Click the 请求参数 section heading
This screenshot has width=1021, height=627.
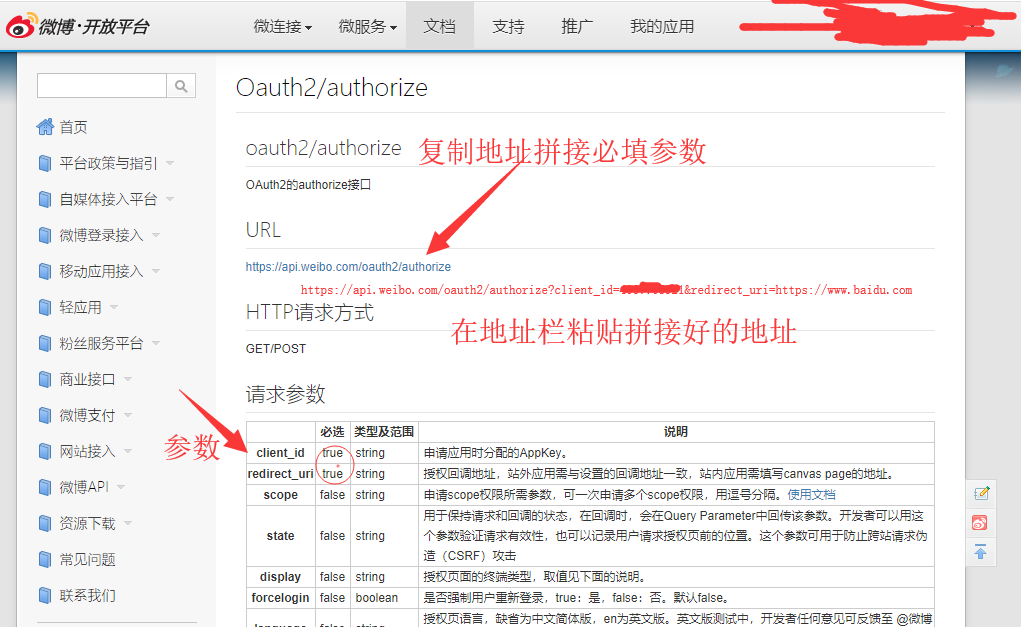(x=285, y=394)
